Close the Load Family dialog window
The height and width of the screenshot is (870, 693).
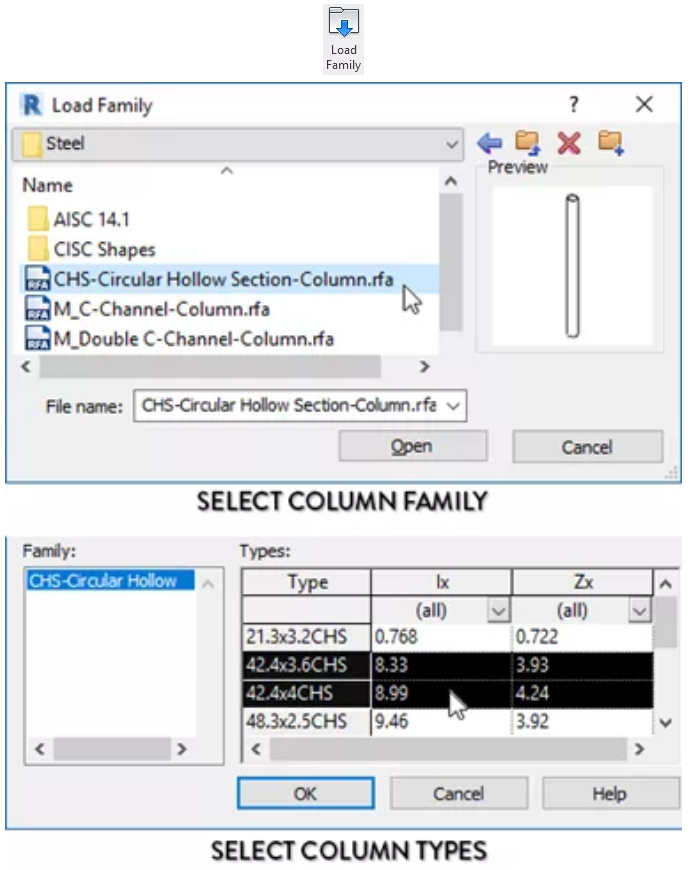(645, 104)
